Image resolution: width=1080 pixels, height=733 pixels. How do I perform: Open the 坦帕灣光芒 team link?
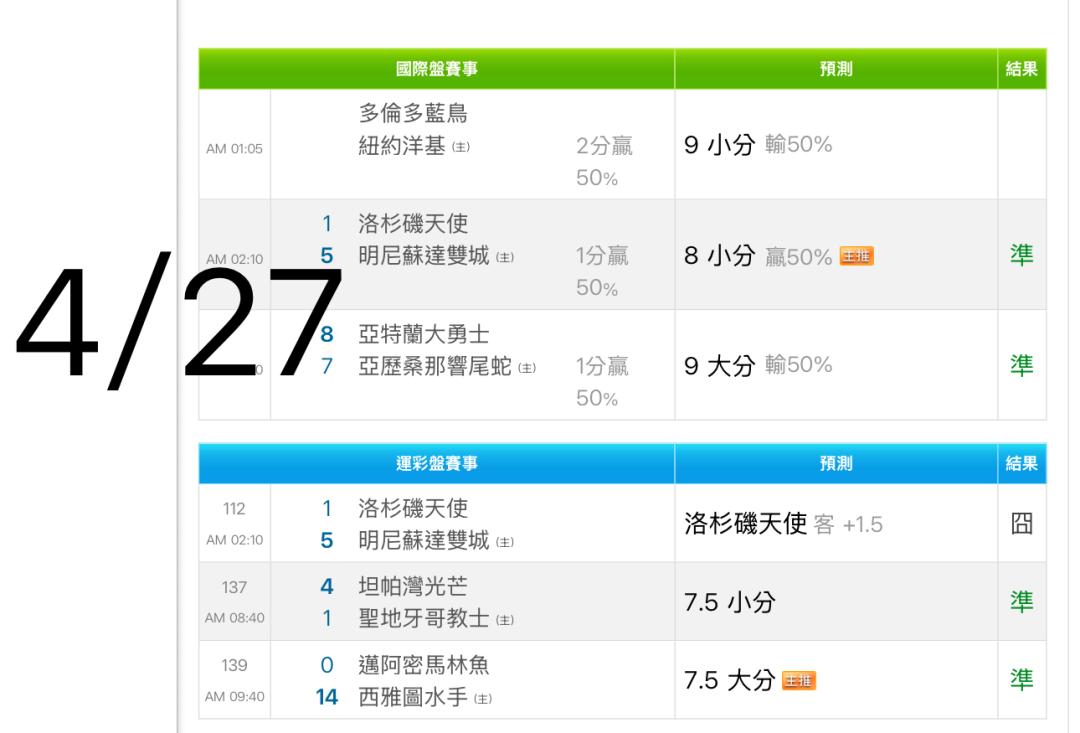(x=413, y=586)
